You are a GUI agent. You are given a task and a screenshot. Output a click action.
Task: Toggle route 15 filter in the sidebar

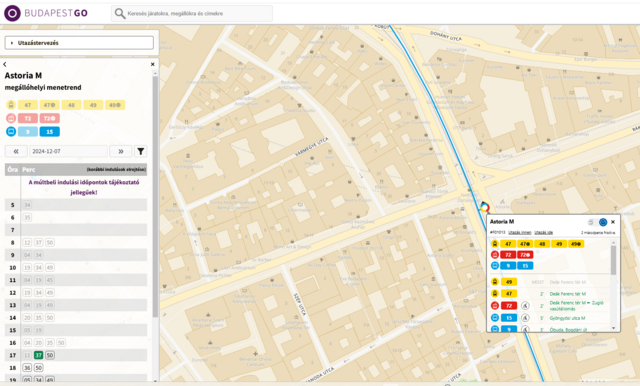49,131
